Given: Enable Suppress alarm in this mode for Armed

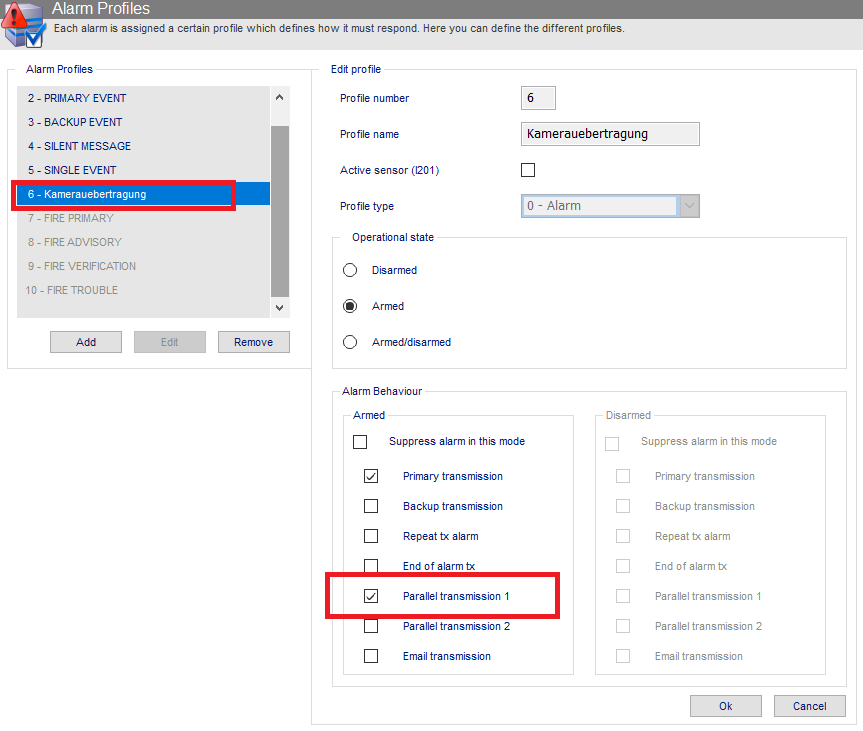Looking at the screenshot, I should (x=360, y=442).
